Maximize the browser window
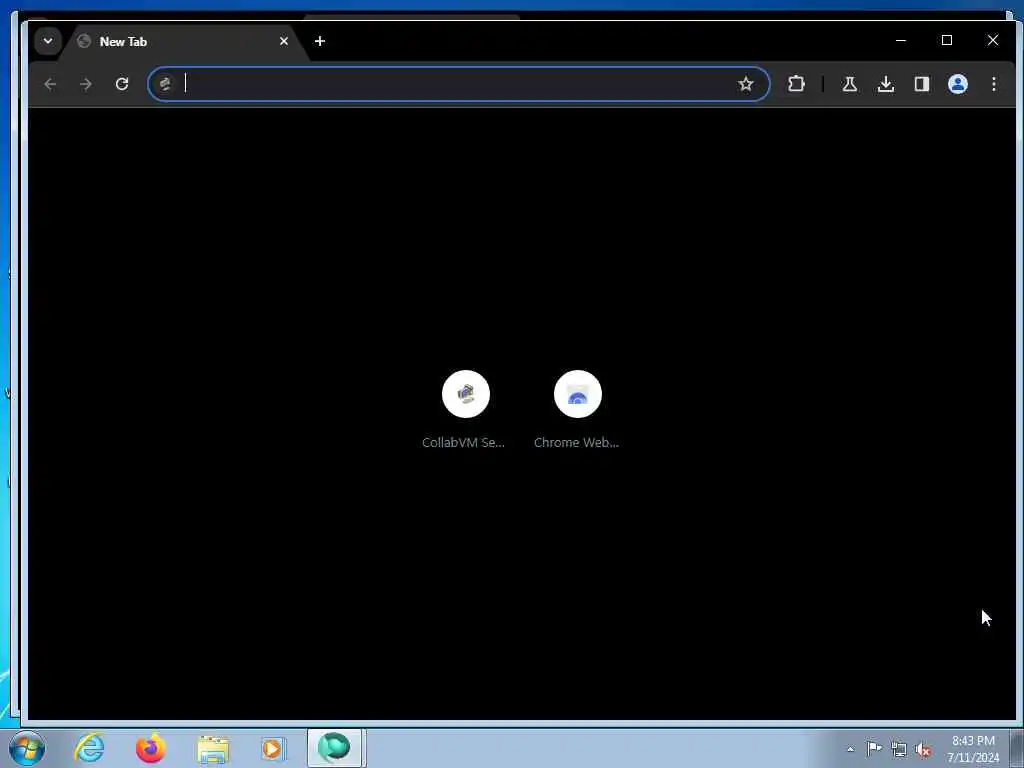This screenshot has height=768, width=1024. click(946, 40)
